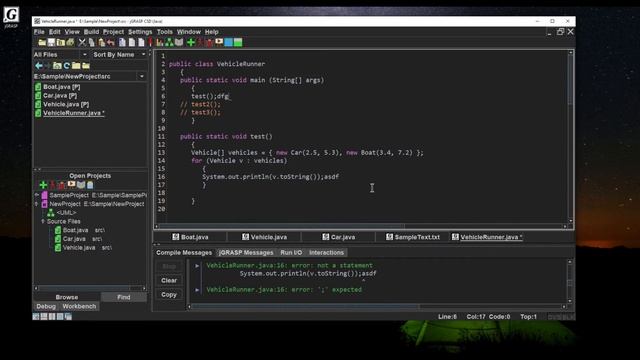The height and width of the screenshot is (360, 640).
Task: Click the Print icon in the main toolbar
Action: tap(70, 42)
